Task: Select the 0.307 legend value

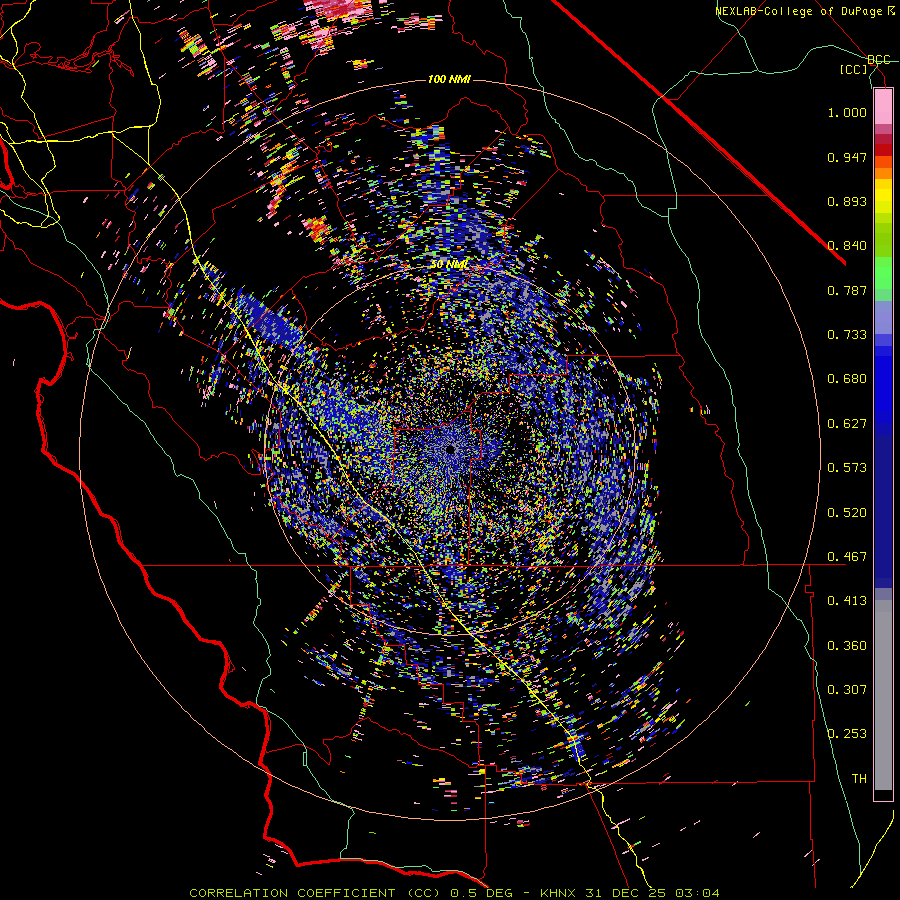Action: pyautogui.click(x=847, y=690)
